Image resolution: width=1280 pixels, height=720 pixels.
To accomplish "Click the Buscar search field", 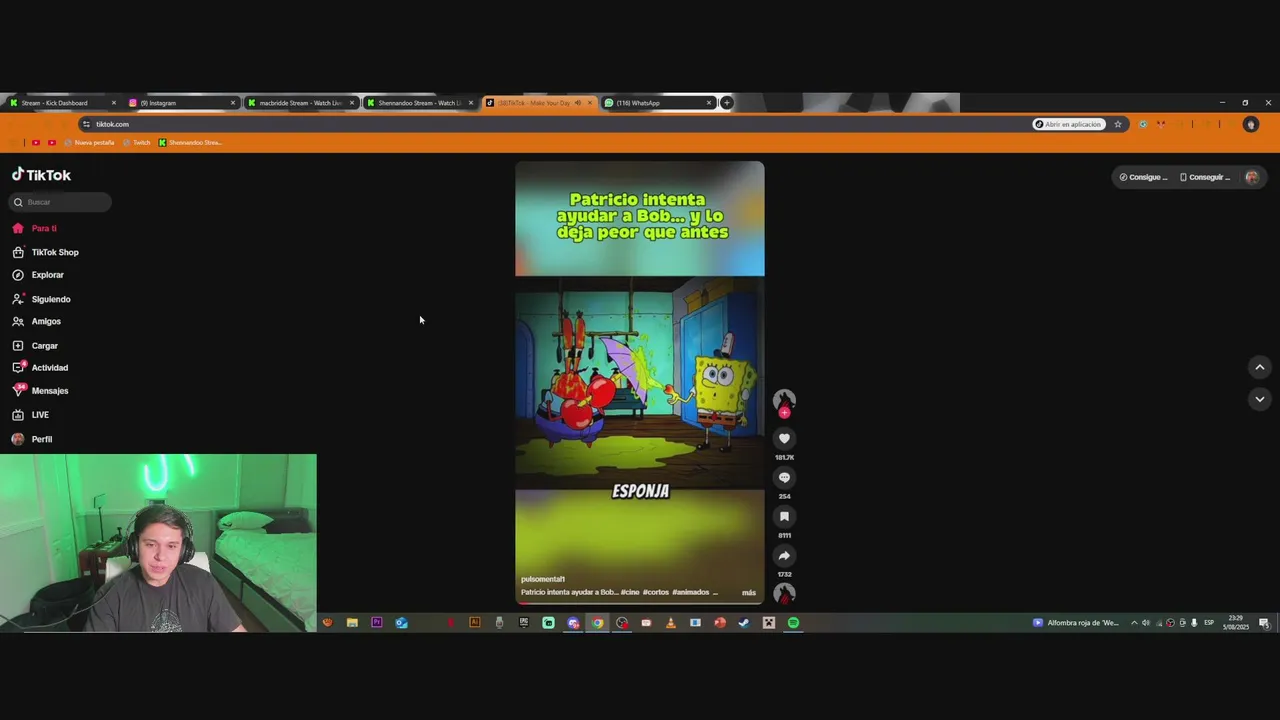I will [61, 202].
